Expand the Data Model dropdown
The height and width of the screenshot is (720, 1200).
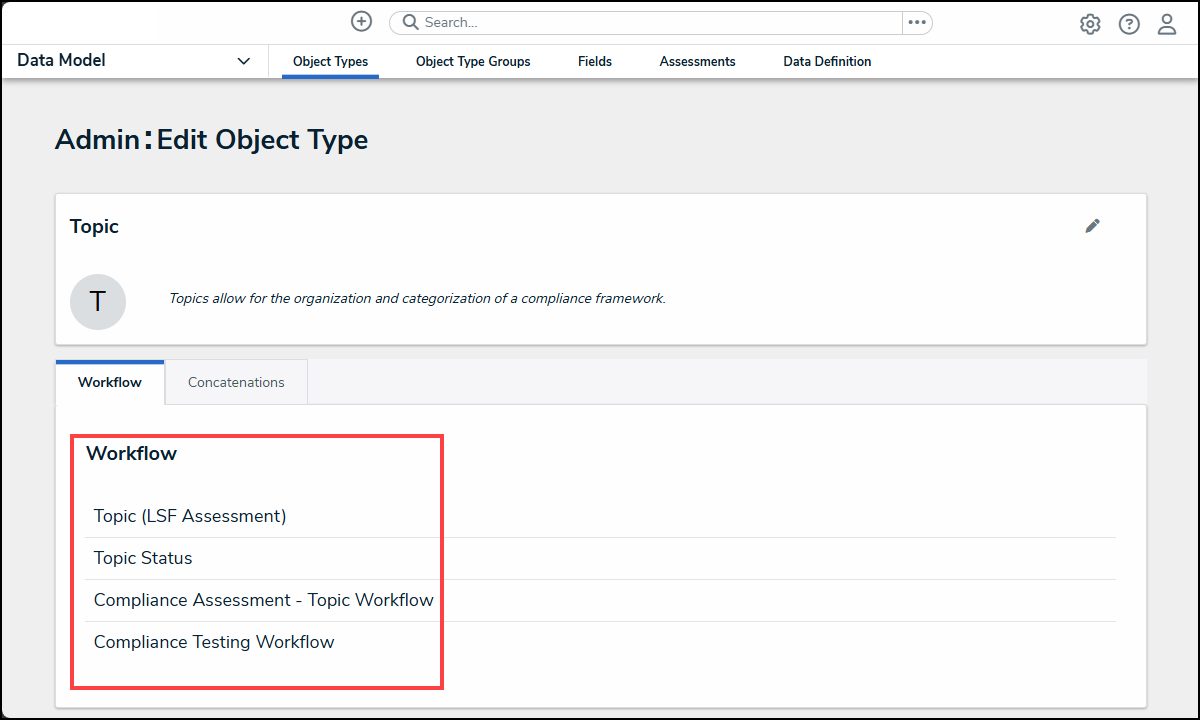tap(243, 61)
